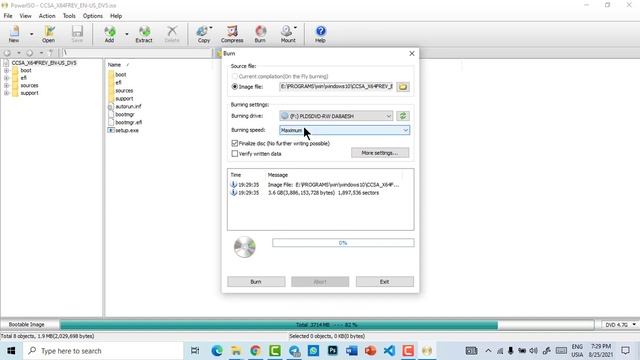The image size is (640, 360).
Task: Click the Copy disc toolbar icon
Action: [204, 34]
